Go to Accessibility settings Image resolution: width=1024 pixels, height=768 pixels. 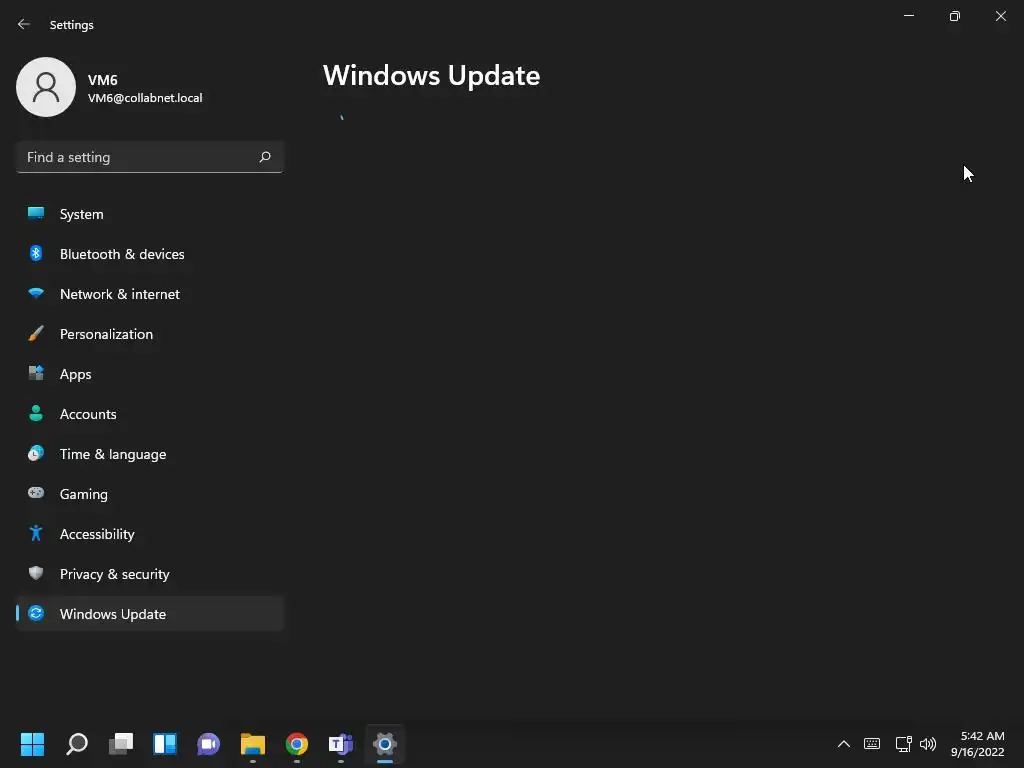pyautogui.click(x=150, y=534)
